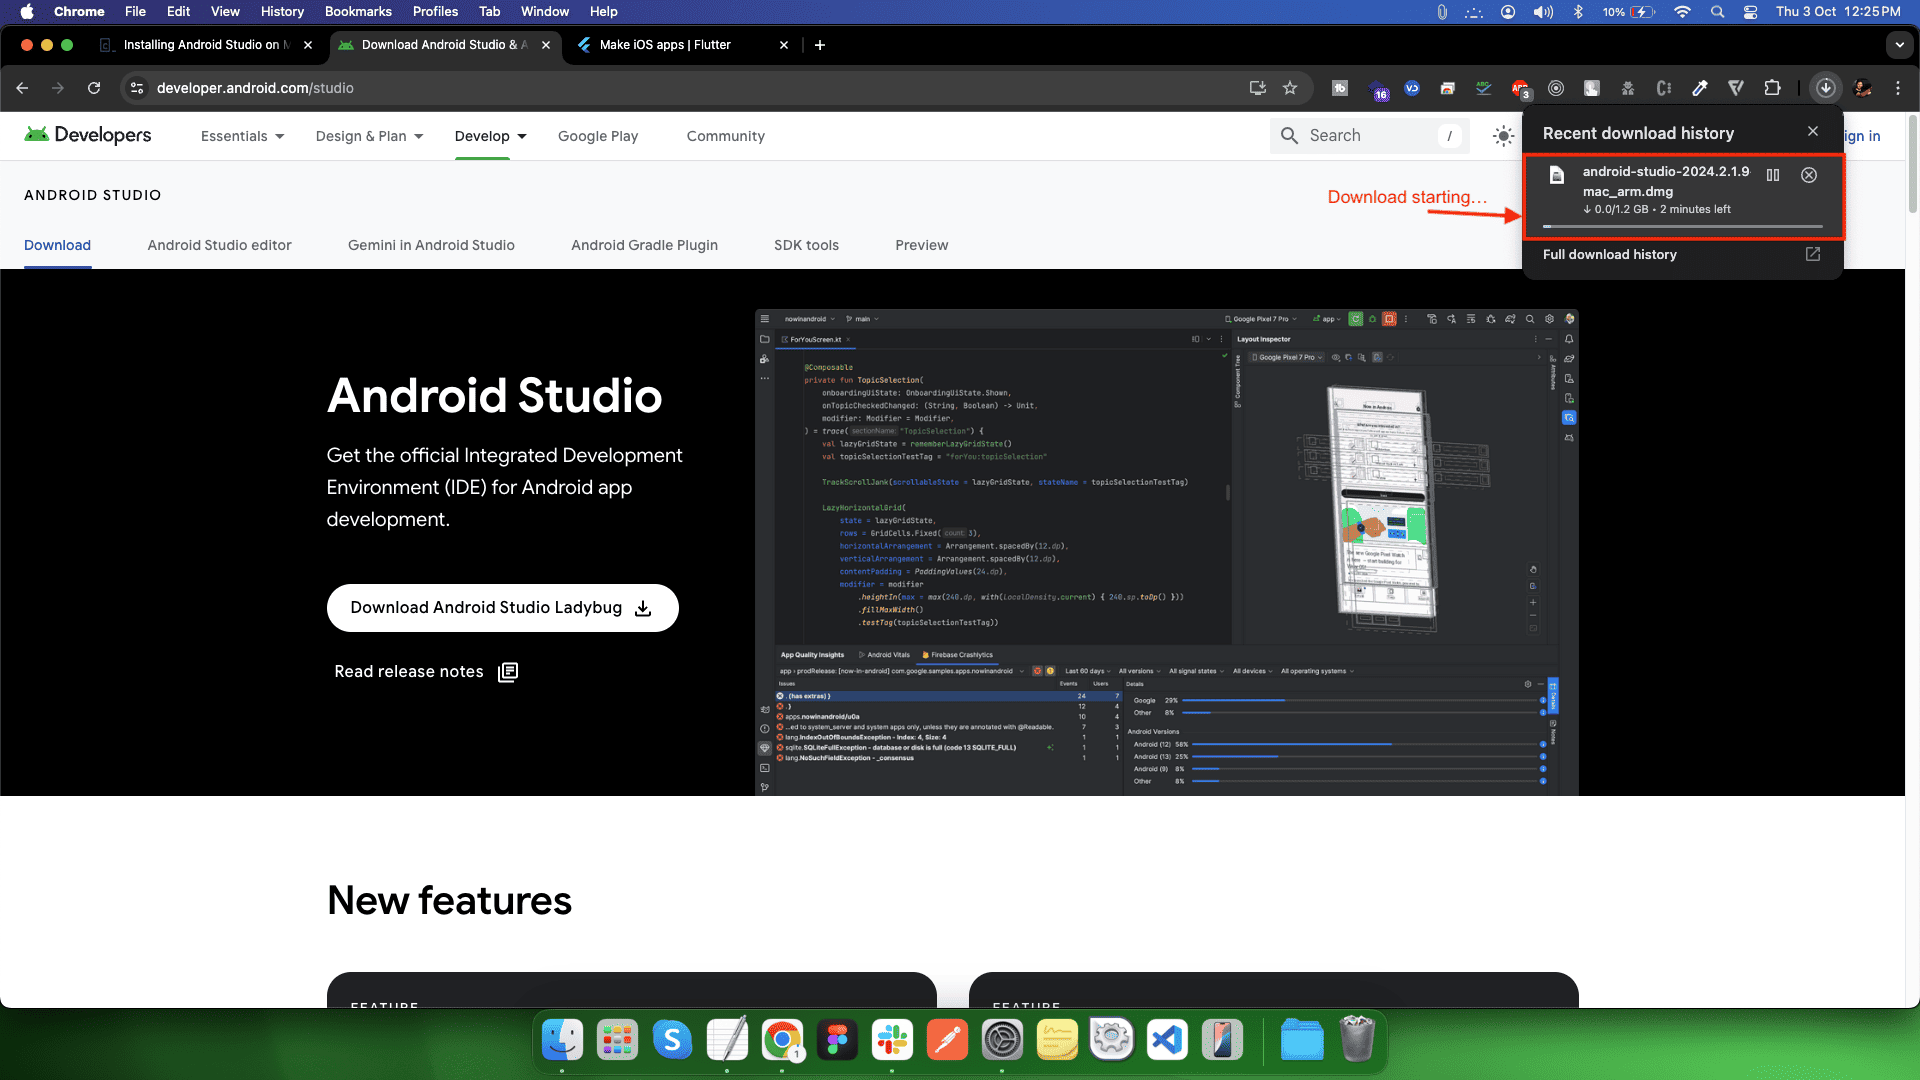Close the Recent download history popup

point(1813,132)
